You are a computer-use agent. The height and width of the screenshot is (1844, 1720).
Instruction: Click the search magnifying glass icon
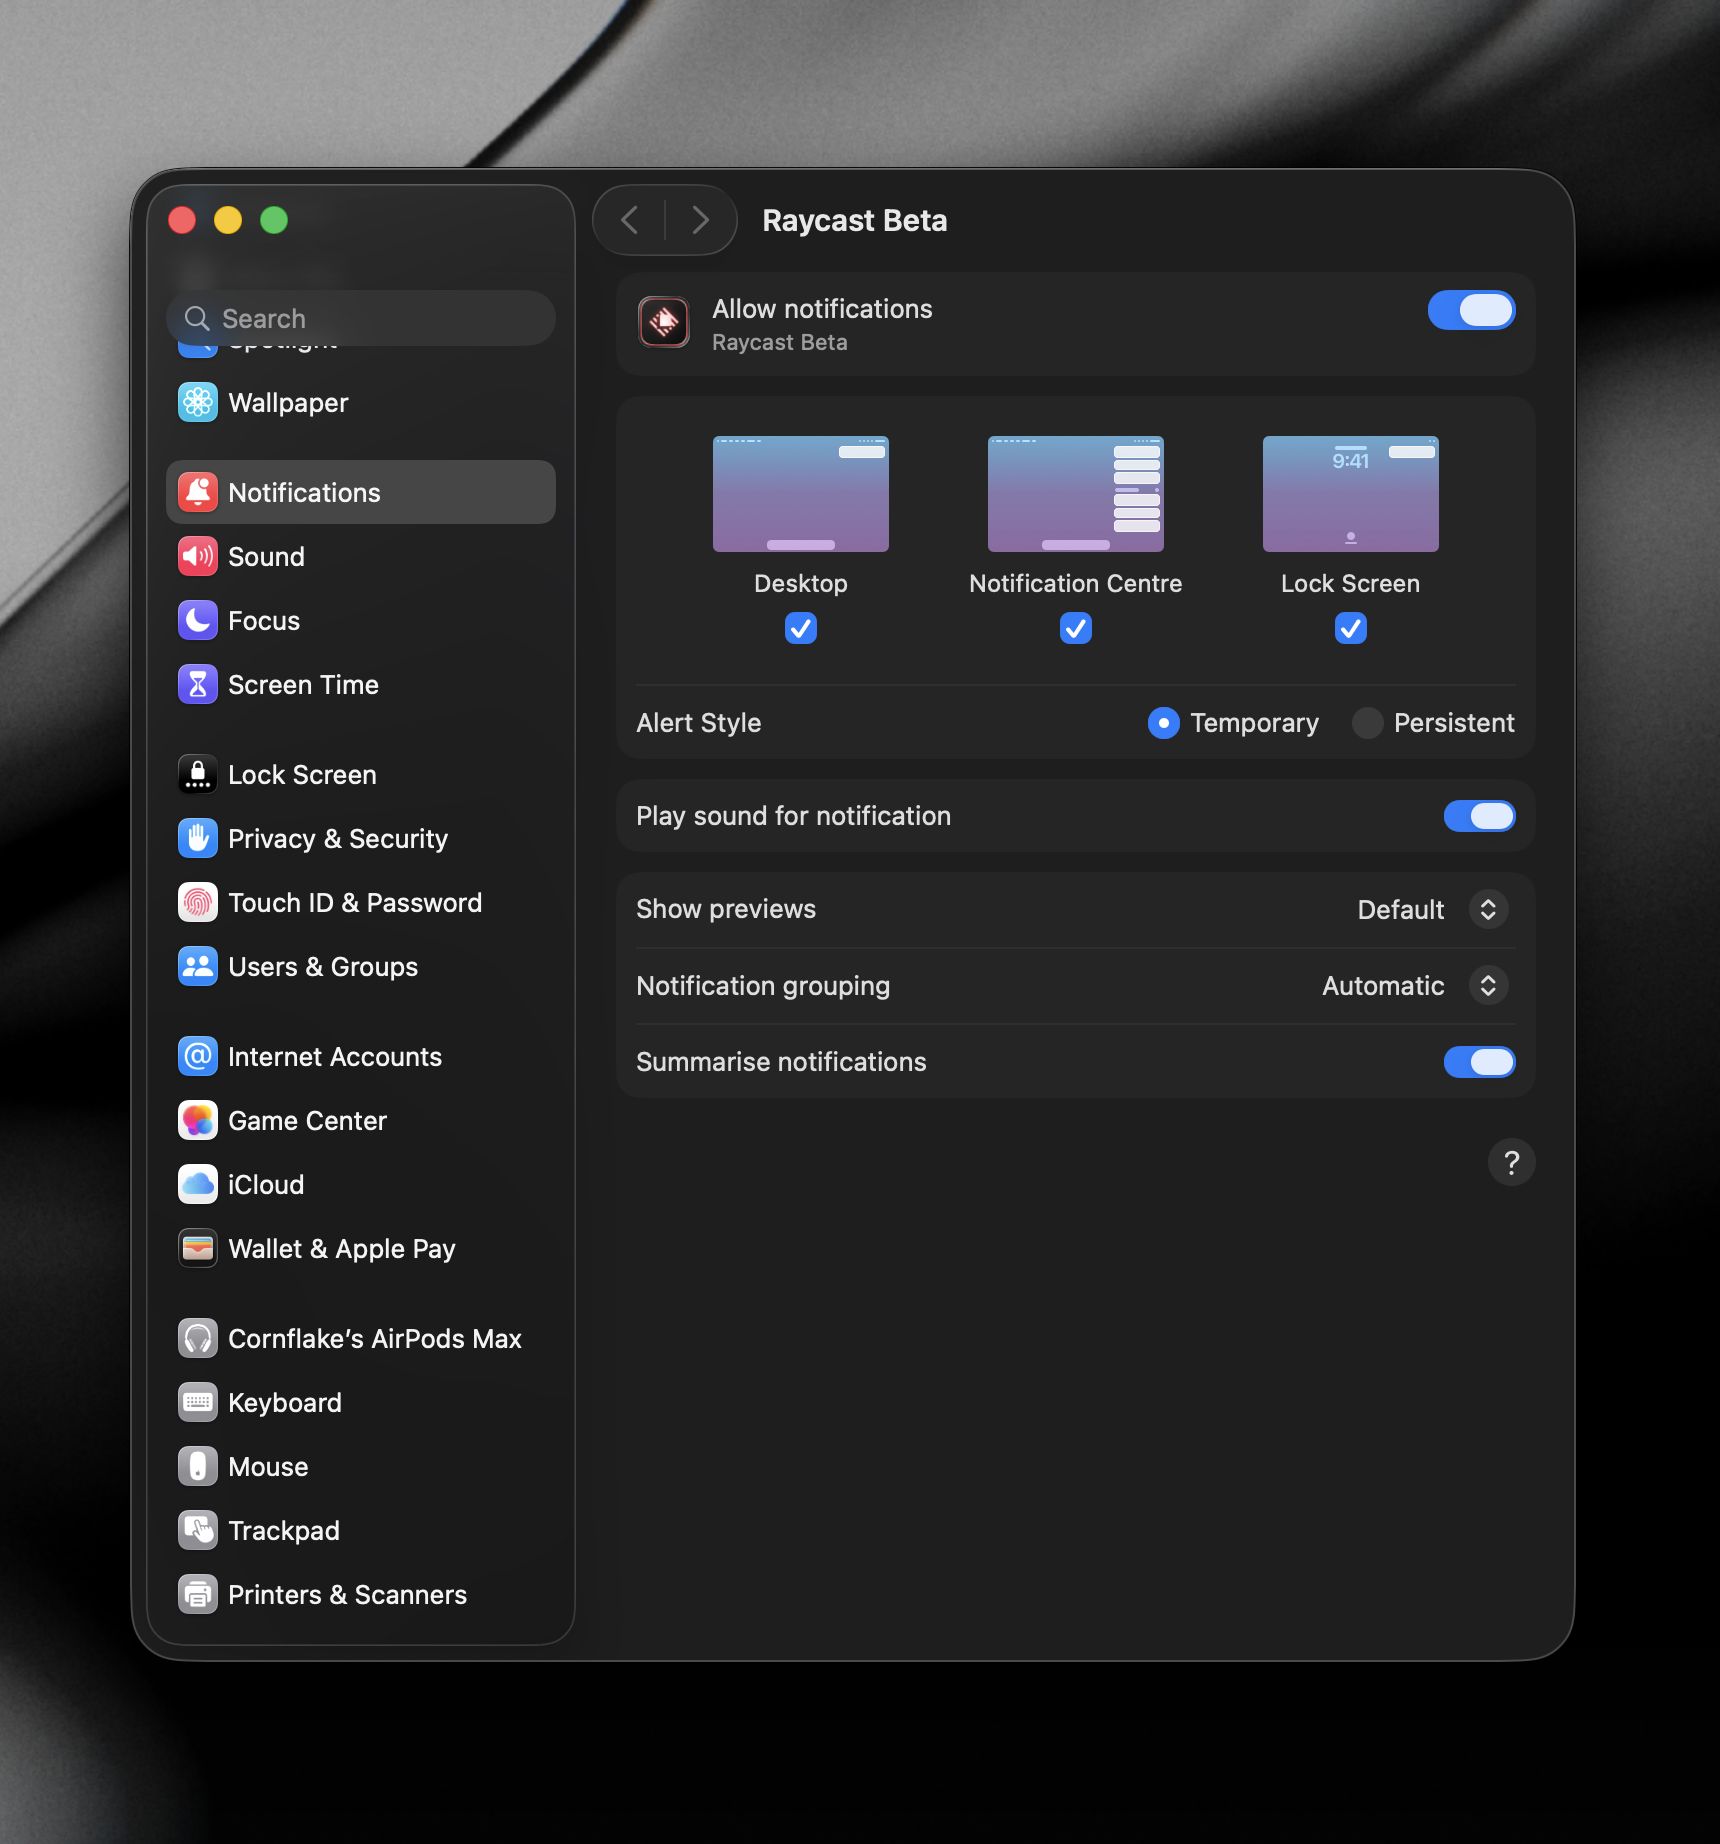(197, 318)
